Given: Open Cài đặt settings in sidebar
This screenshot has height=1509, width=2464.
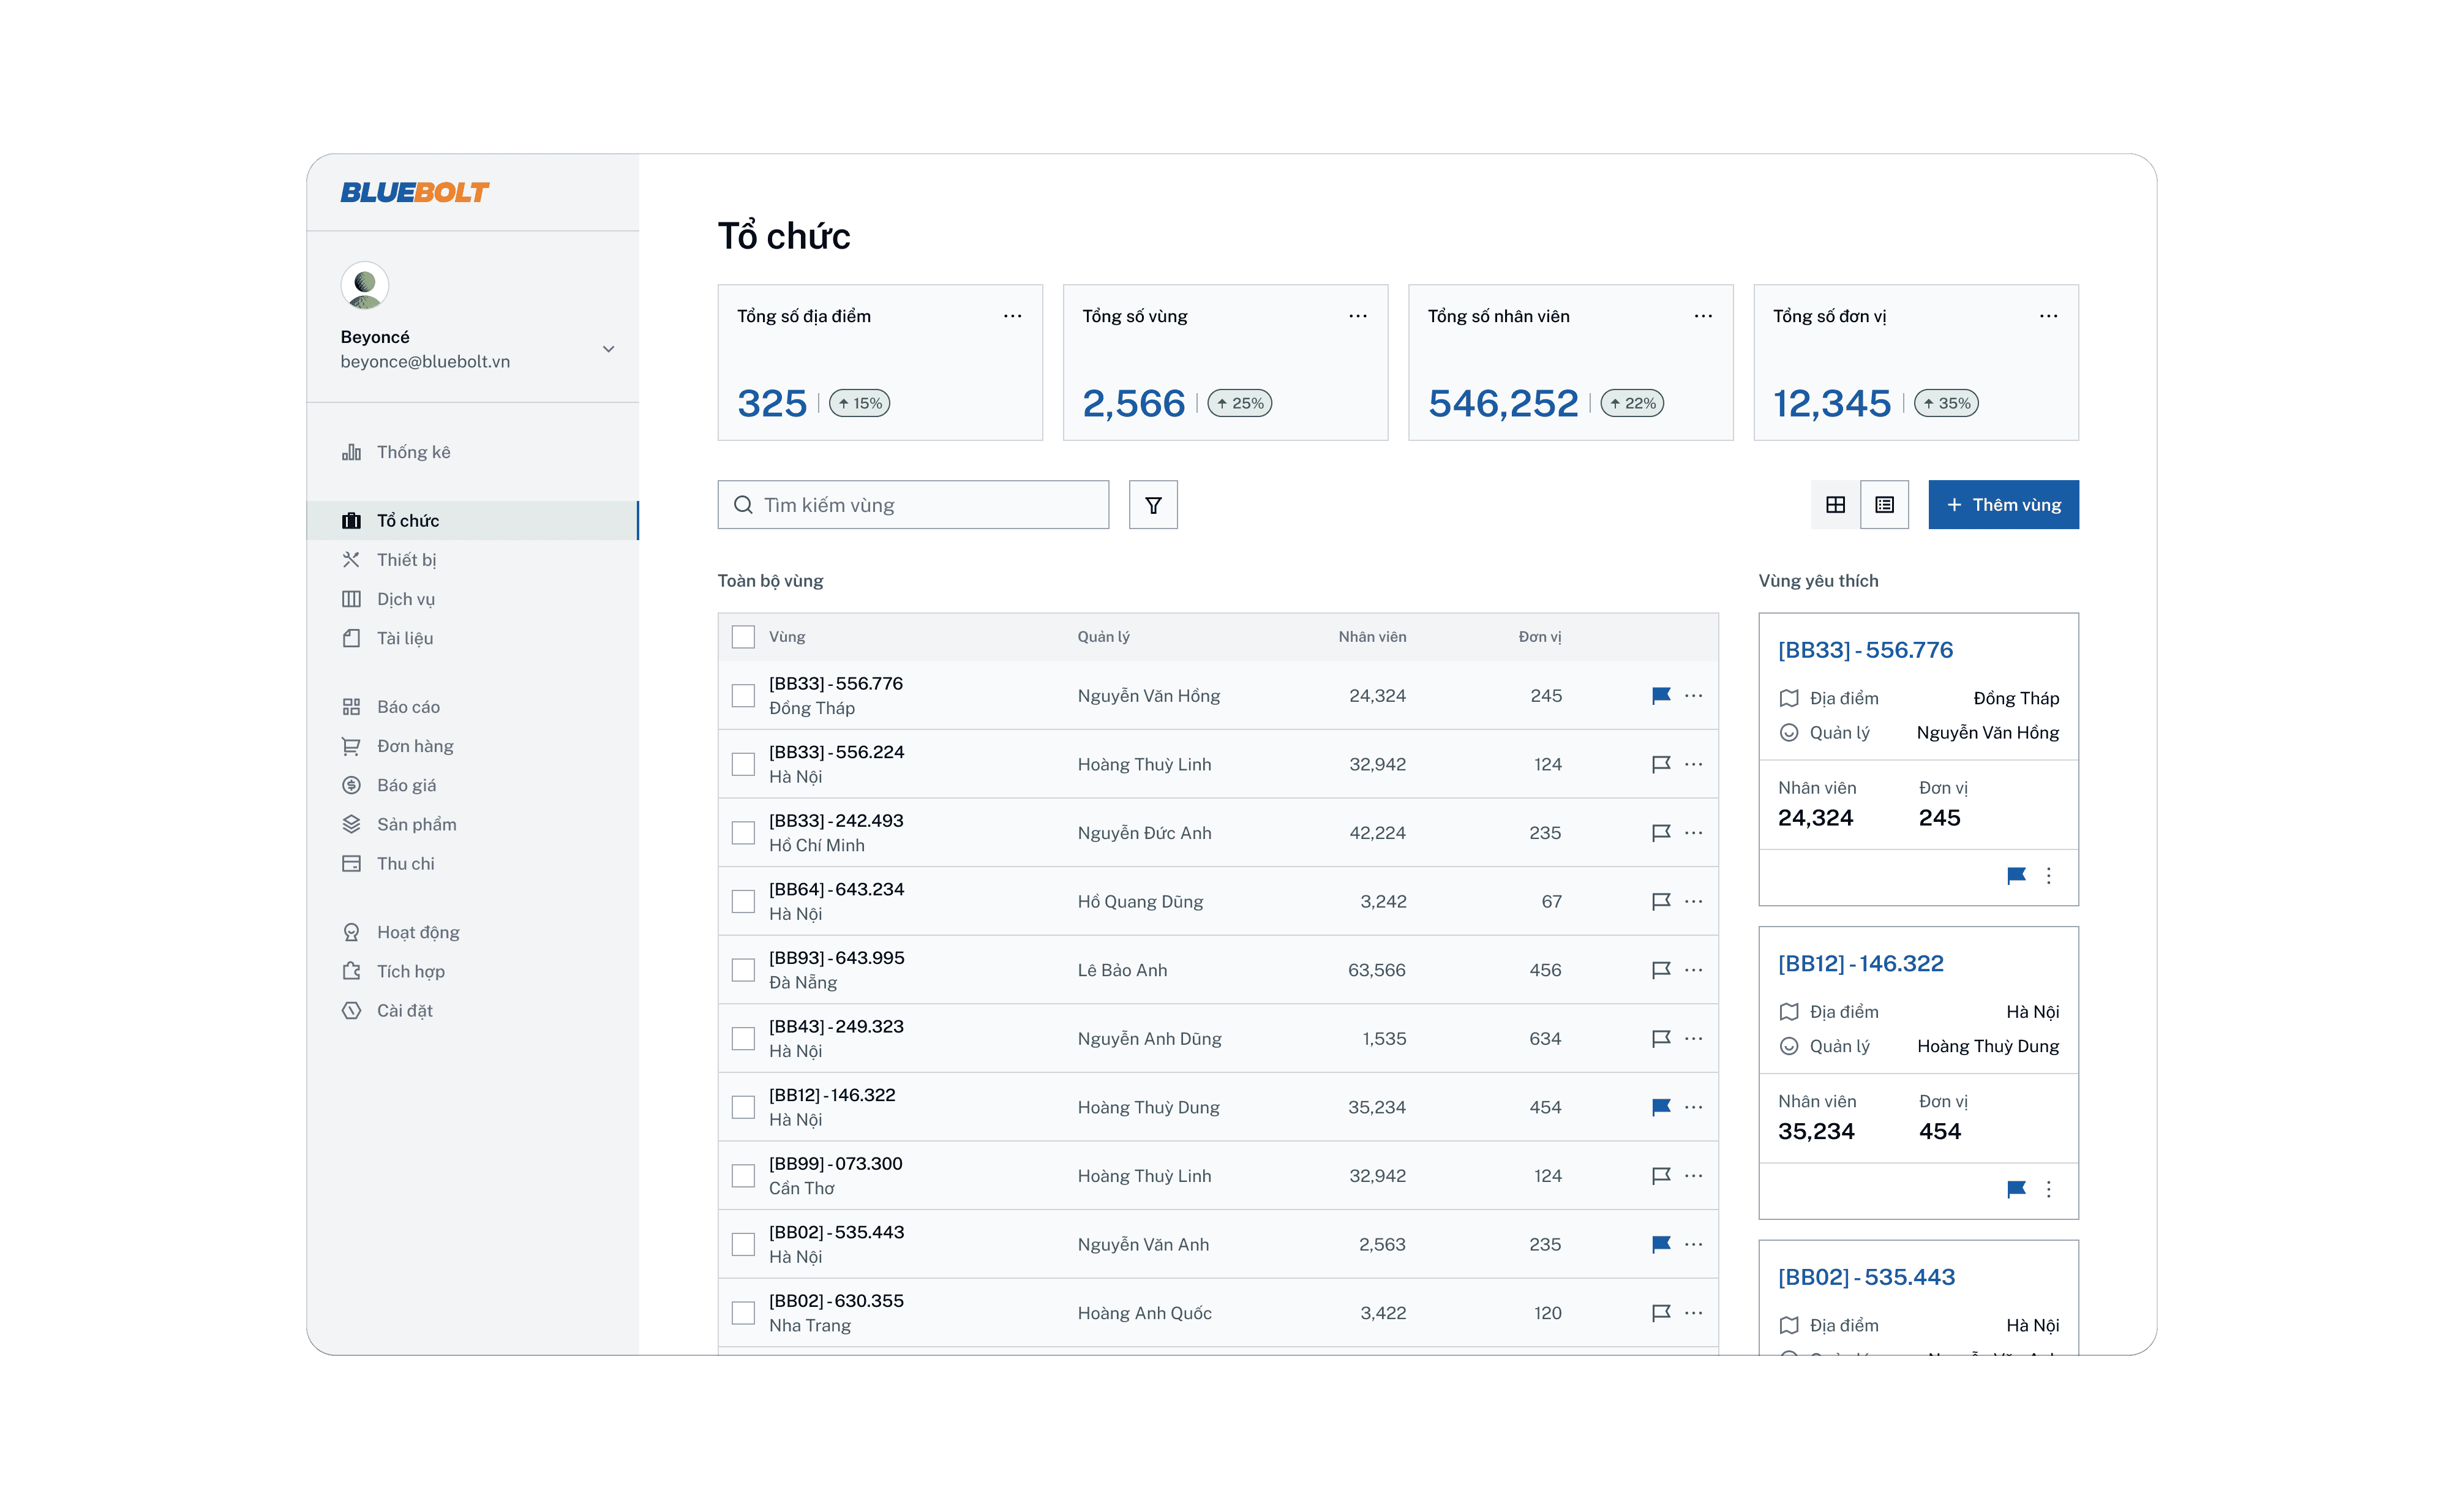Looking at the screenshot, I should (x=404, y=1011).
